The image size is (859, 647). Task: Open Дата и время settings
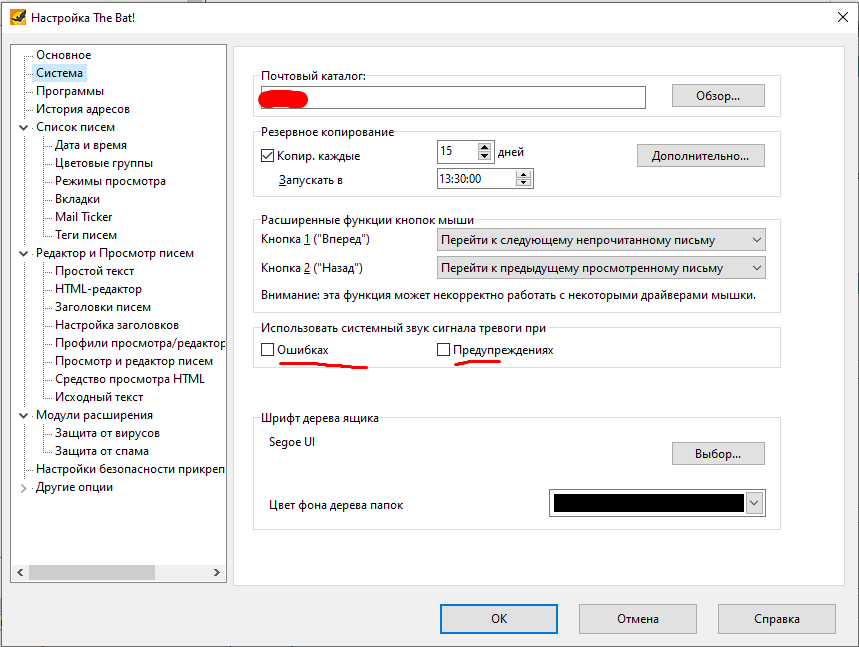pos(91,145)
